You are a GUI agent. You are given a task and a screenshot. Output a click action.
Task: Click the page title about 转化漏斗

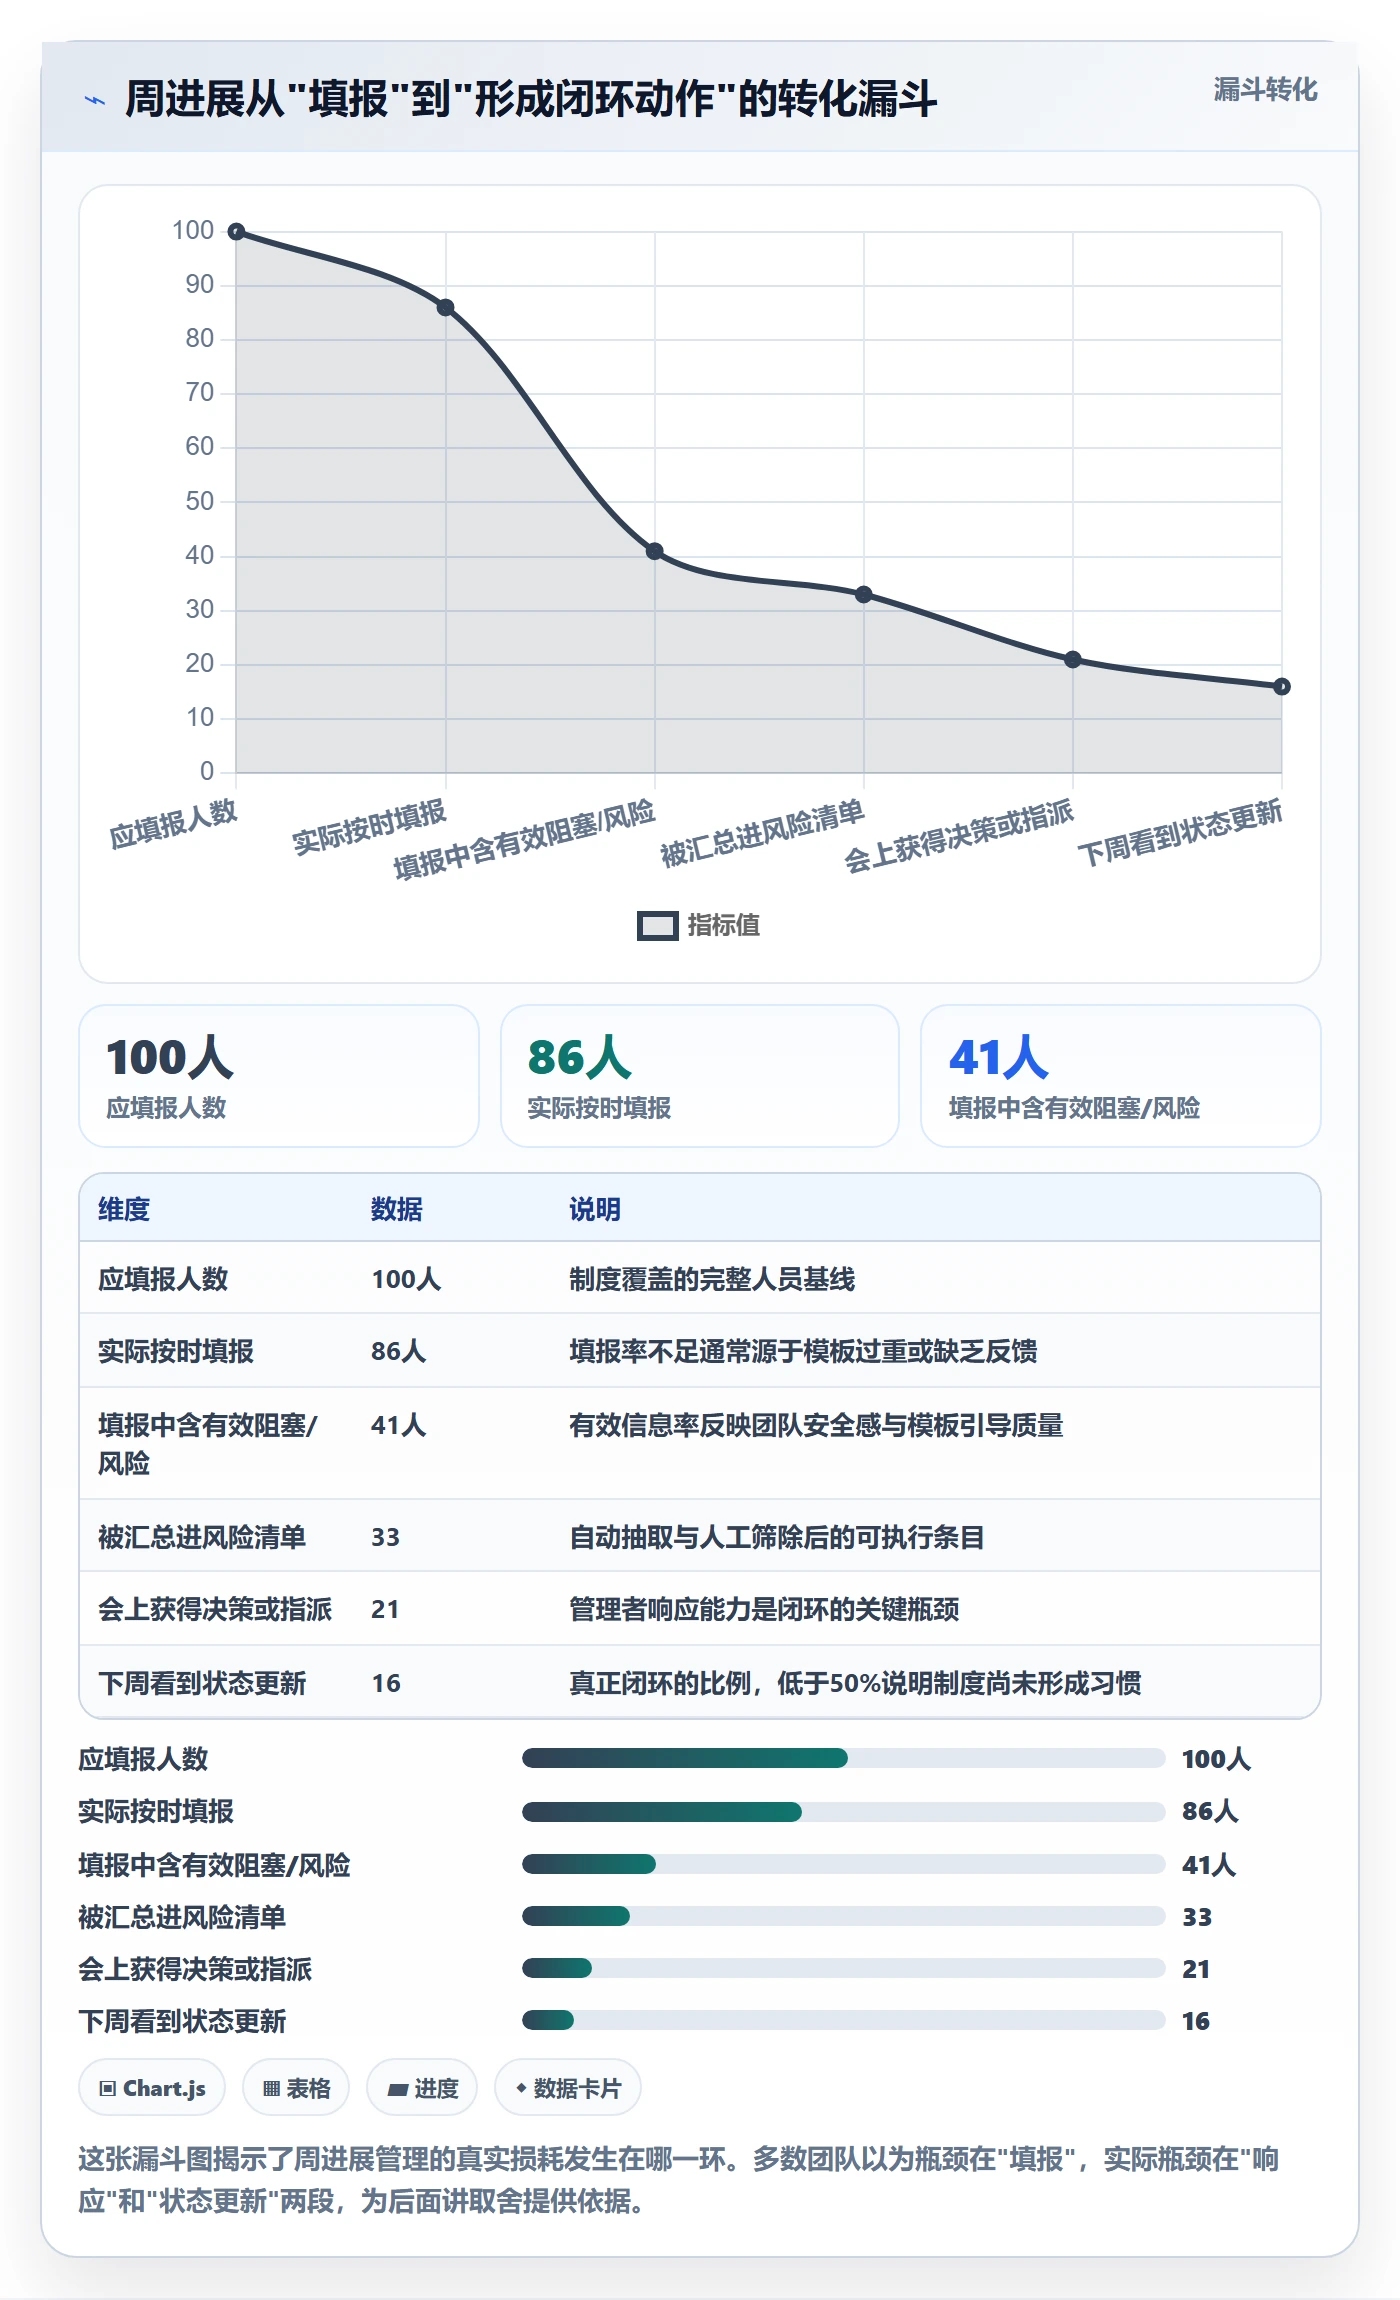click(x=531, y=99)
